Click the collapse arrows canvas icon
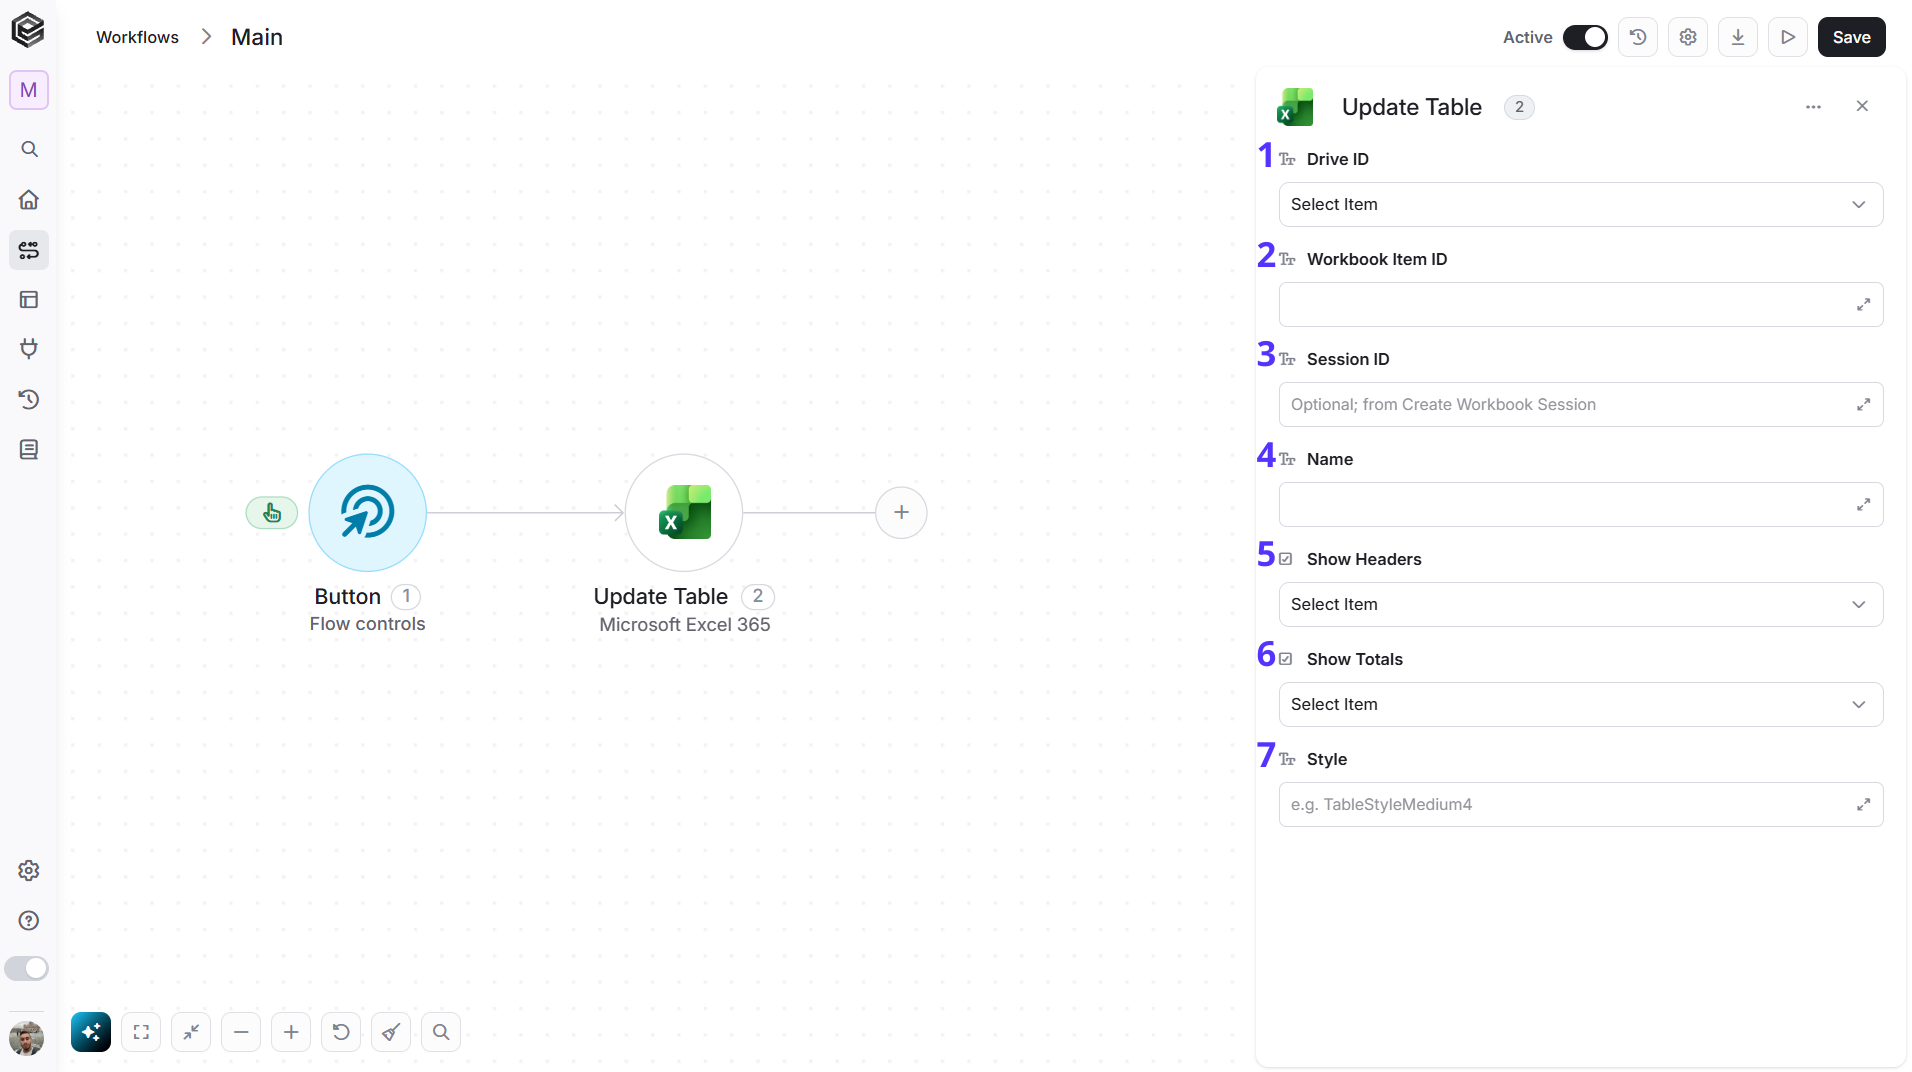 (x=191, y=1032)
